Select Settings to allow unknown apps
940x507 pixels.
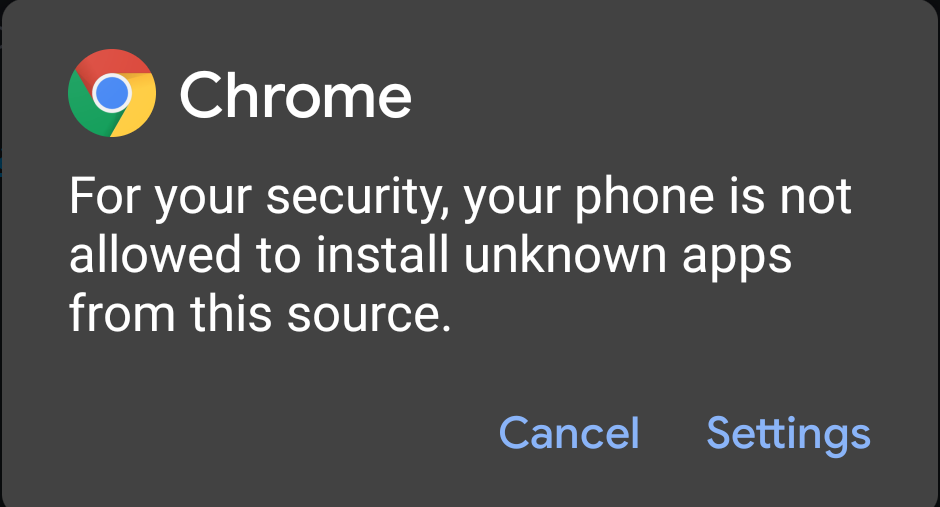coord(788,433)
